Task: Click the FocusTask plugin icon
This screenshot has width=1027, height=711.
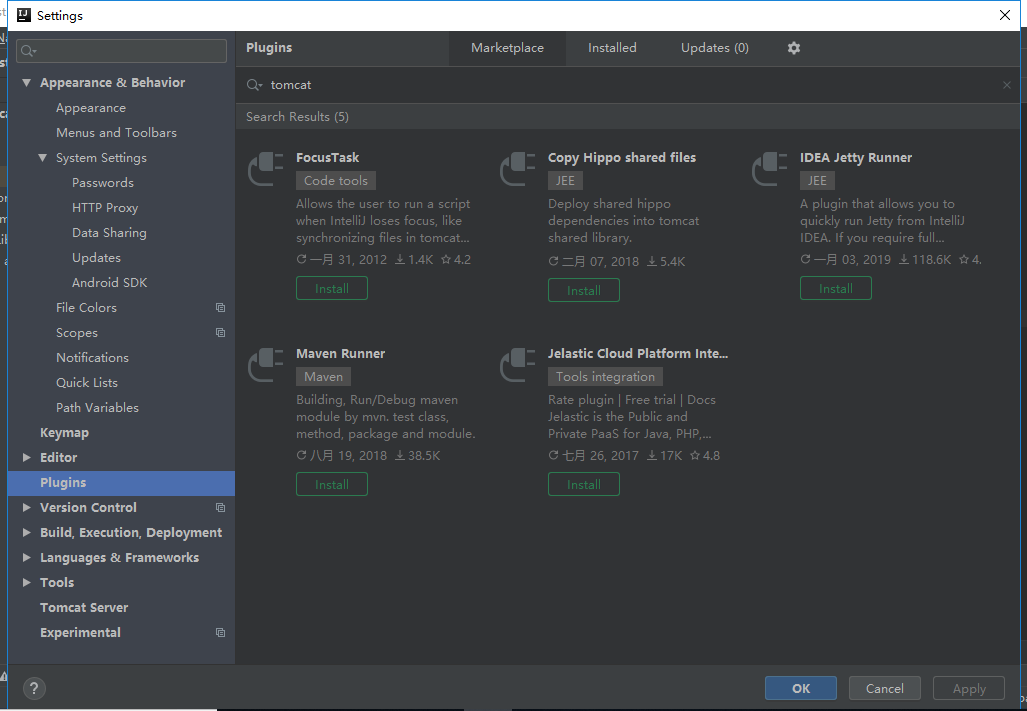Action: [265, 168]
